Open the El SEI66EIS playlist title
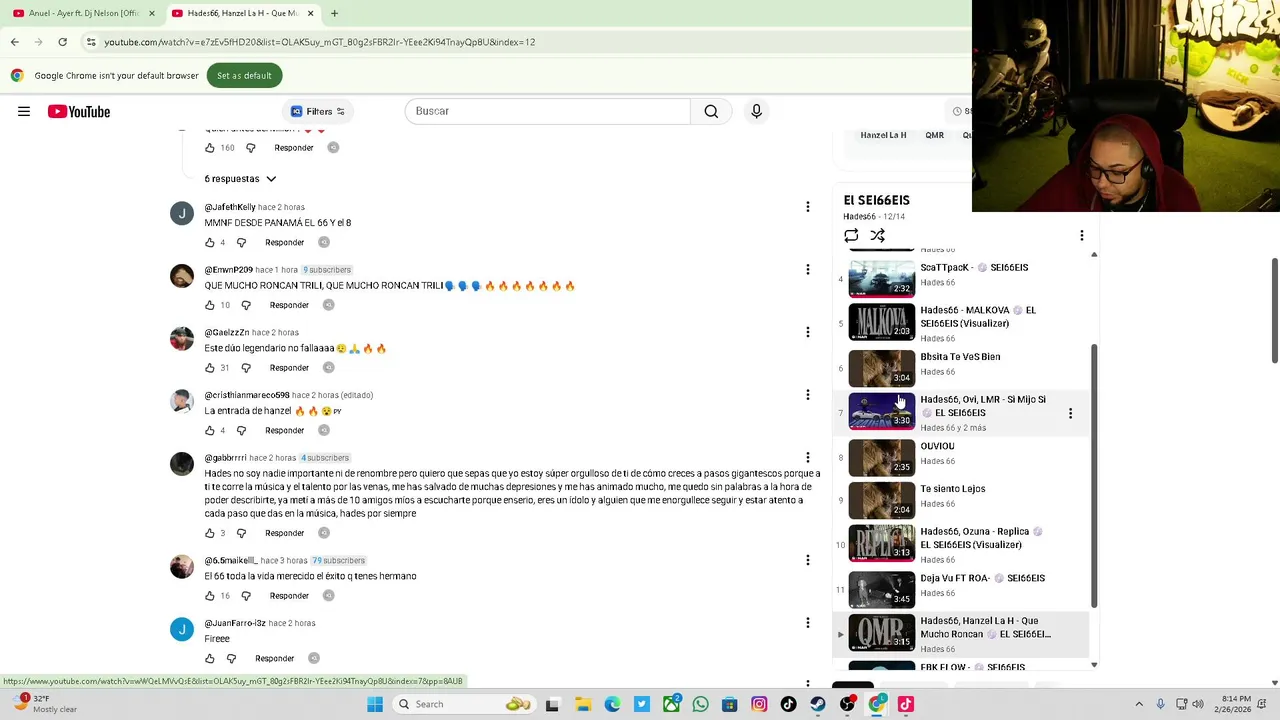The image size is (1280, 720). pyautogui.click(x=876, y=200)
